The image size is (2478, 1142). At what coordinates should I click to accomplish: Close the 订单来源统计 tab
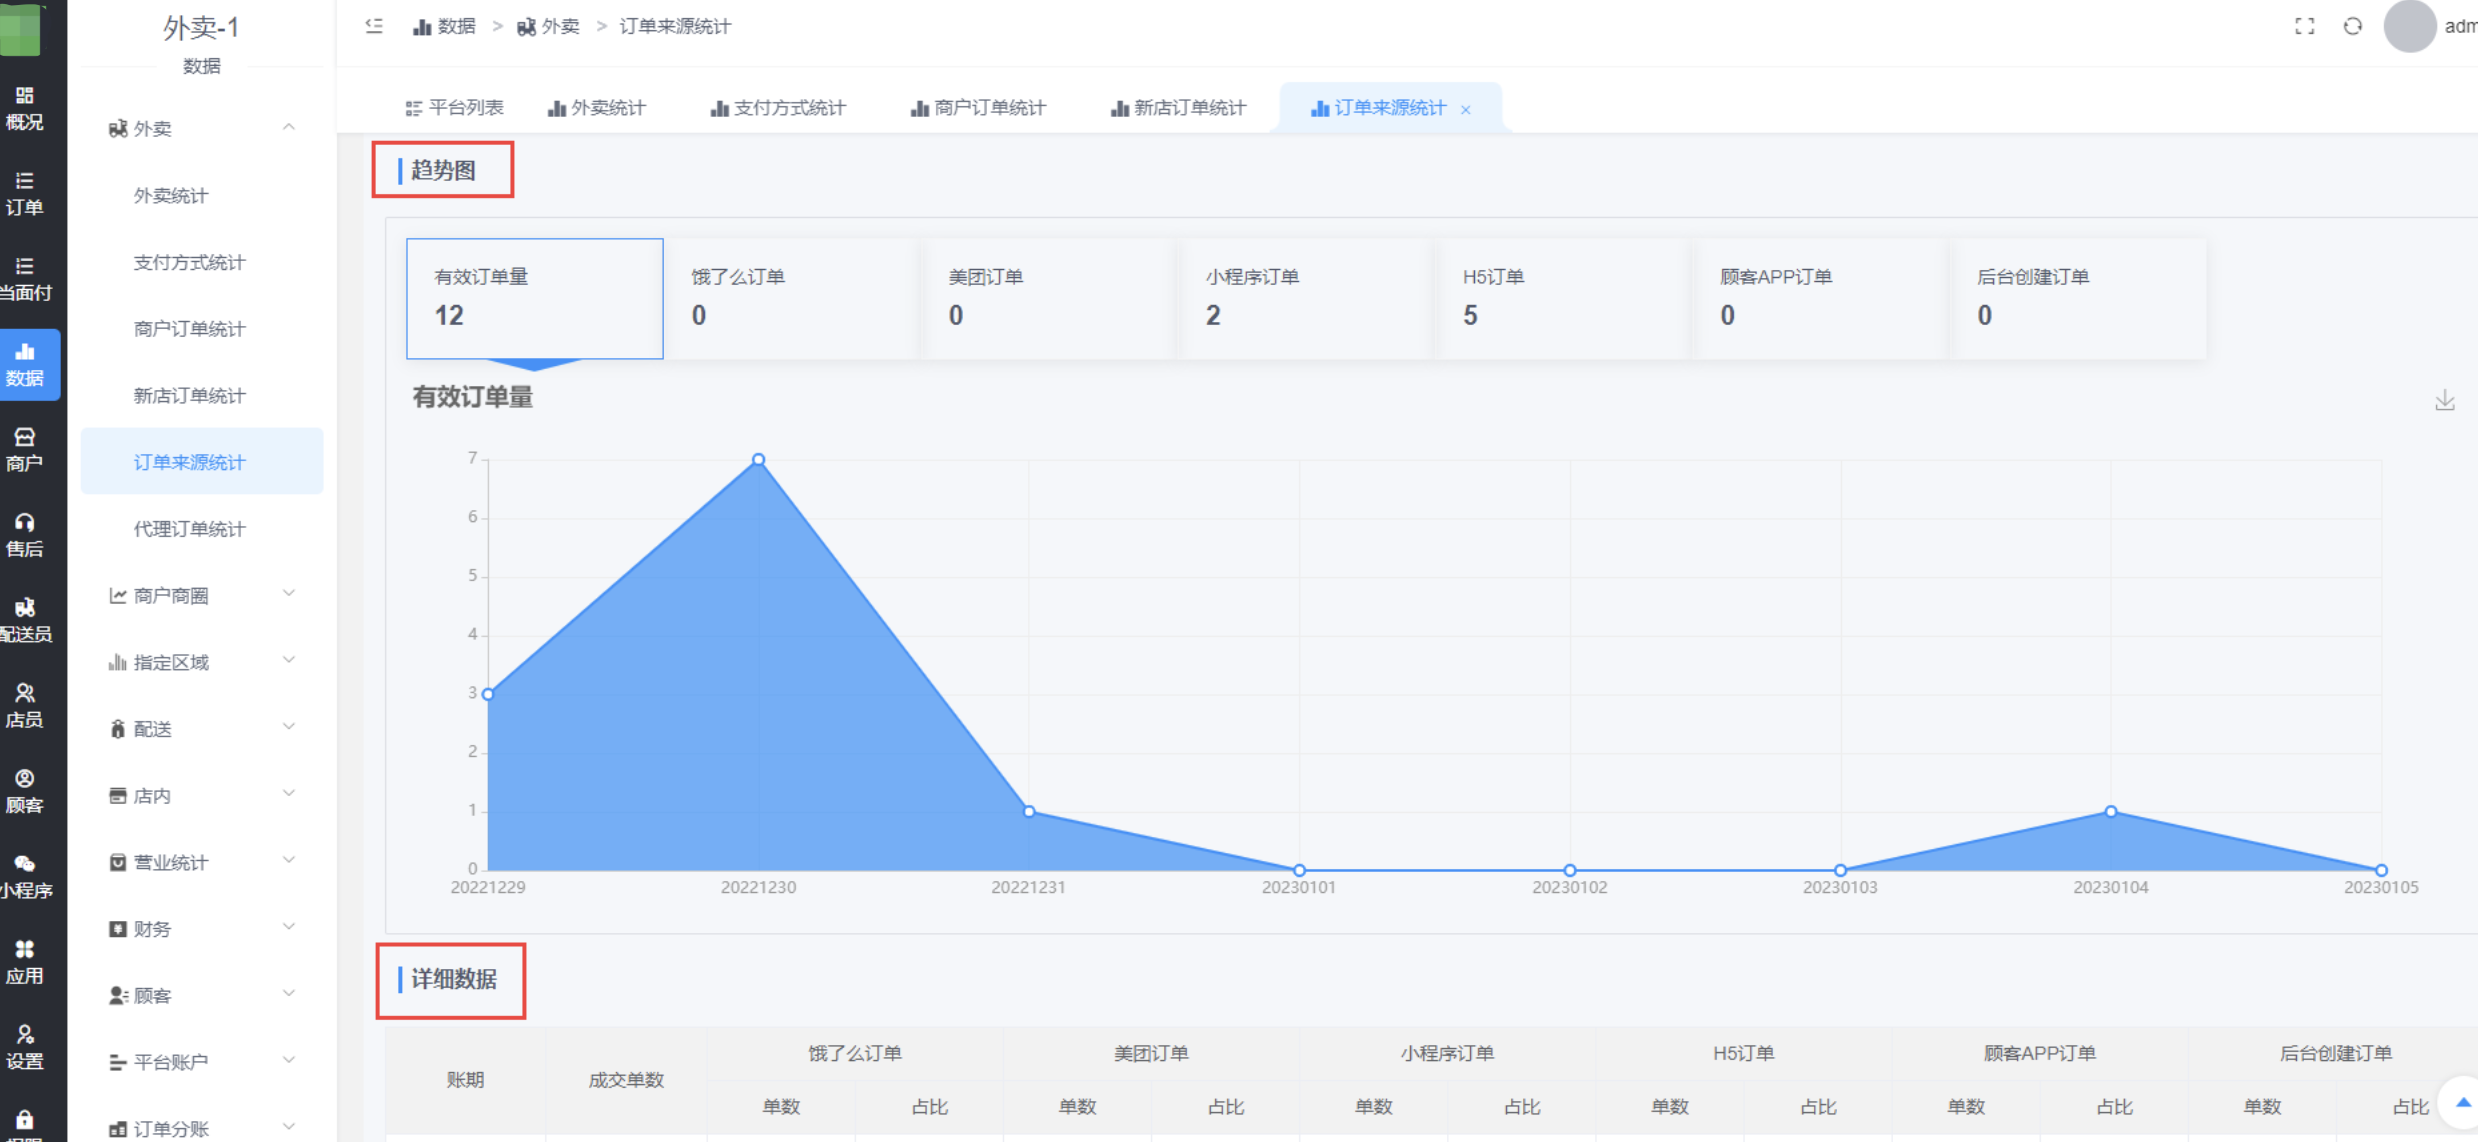1466,109
